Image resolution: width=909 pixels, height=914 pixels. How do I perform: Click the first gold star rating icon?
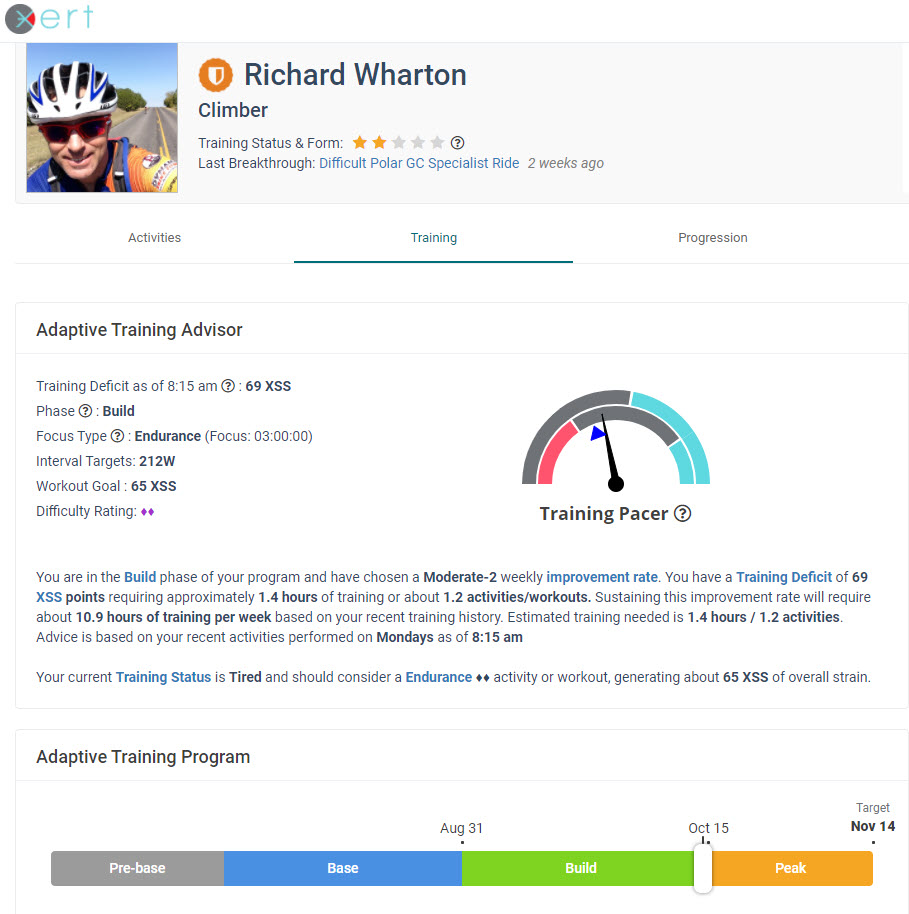(360, 143)
